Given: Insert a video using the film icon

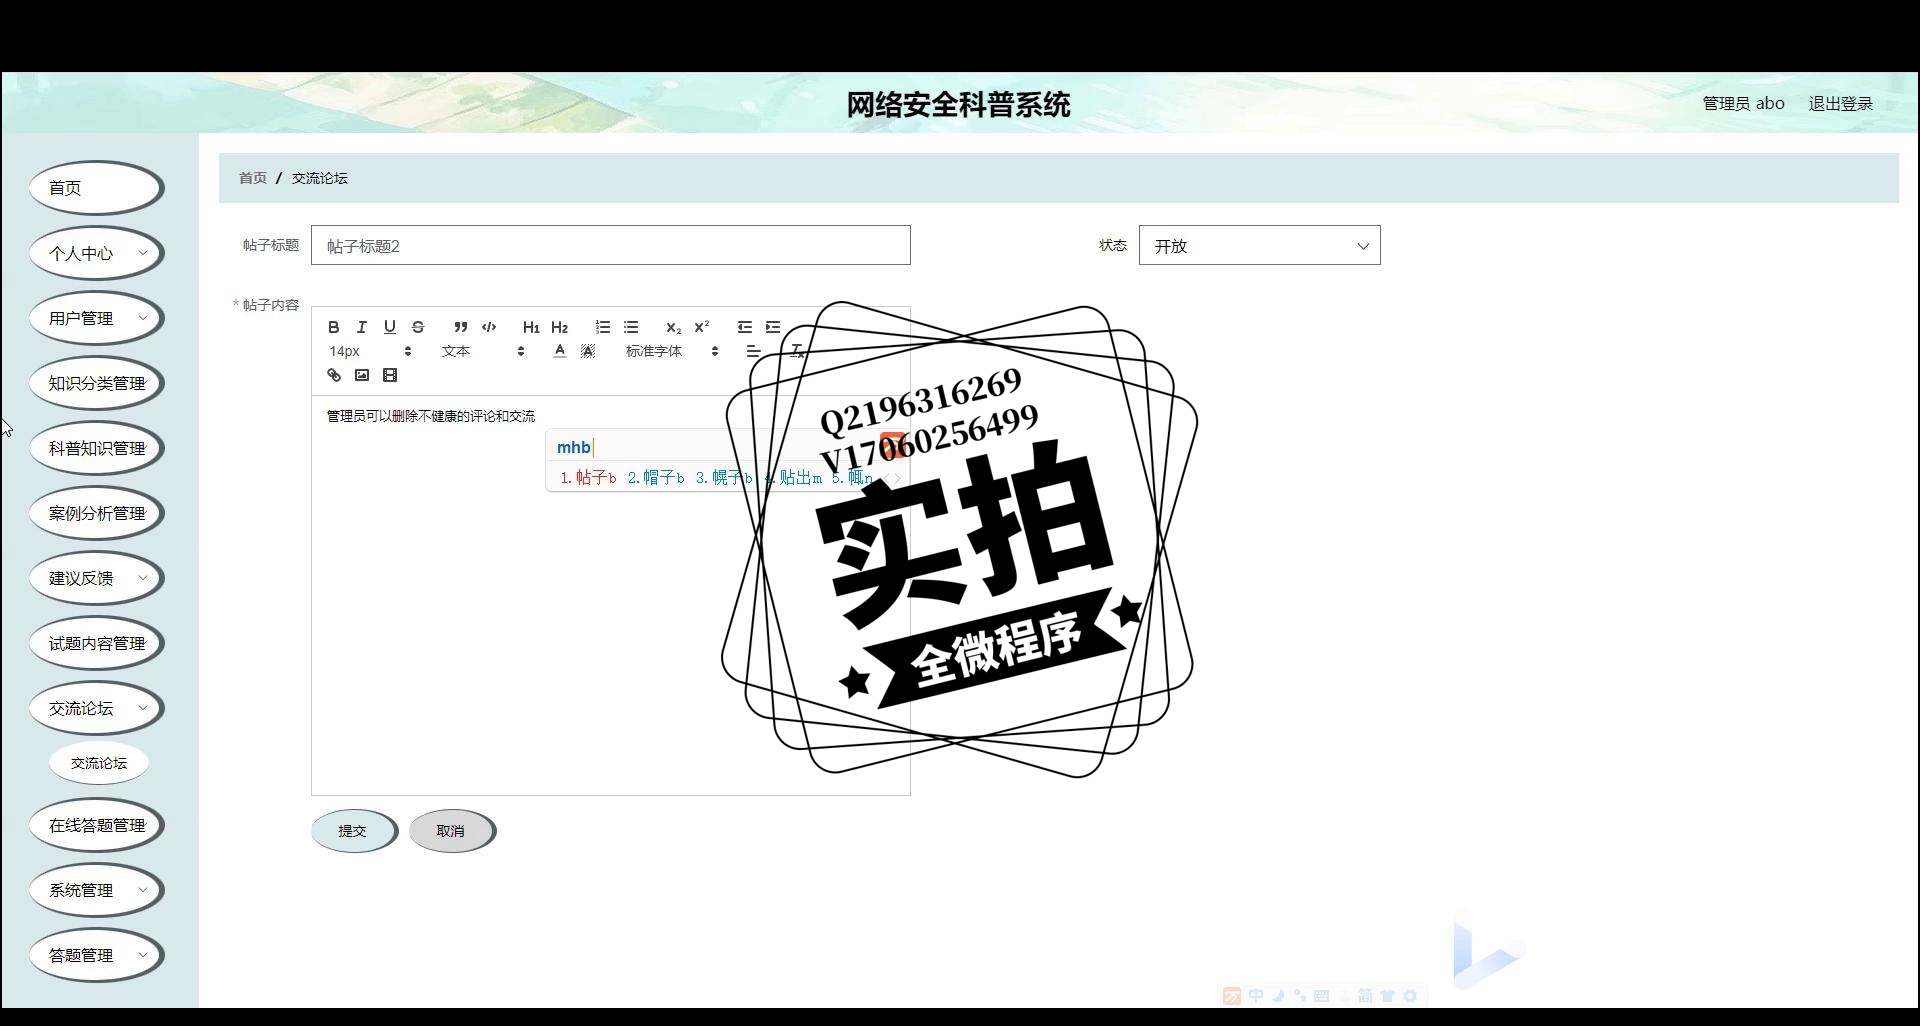Looking at the screenshot, I should (x=390, y=375).
